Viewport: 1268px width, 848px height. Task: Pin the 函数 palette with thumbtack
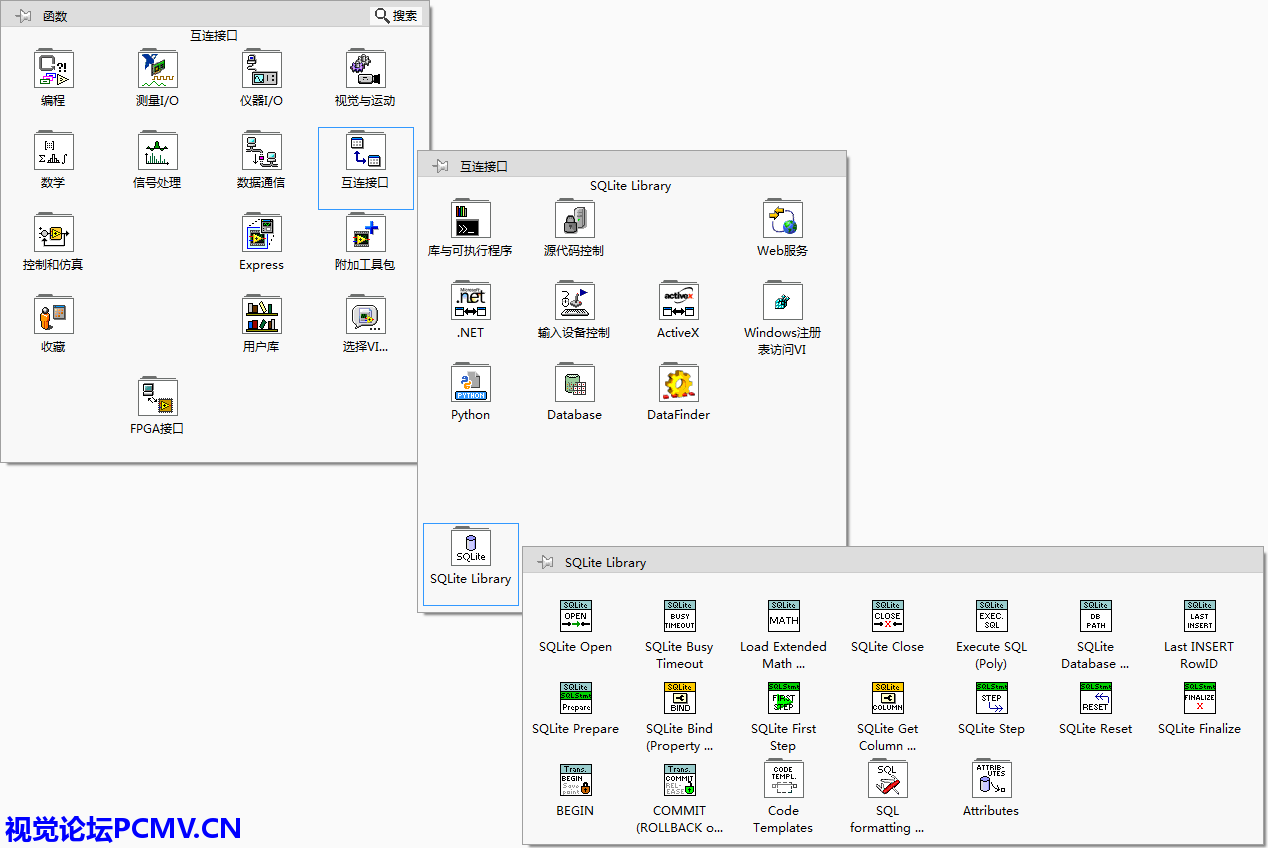point(23,16)
